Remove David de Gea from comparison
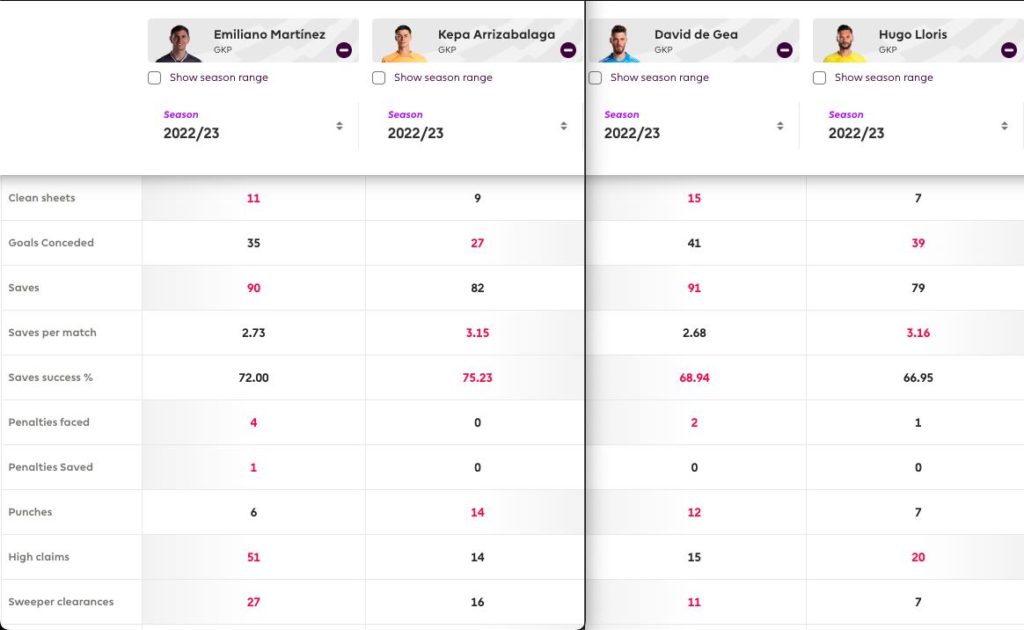The image size is (1024, 630). (x=784, y=50)
